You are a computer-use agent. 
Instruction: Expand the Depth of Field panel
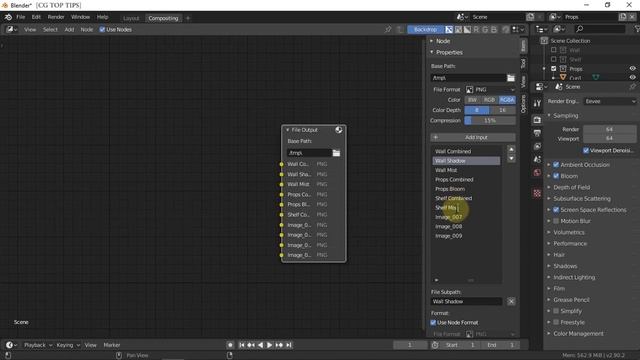571,187
